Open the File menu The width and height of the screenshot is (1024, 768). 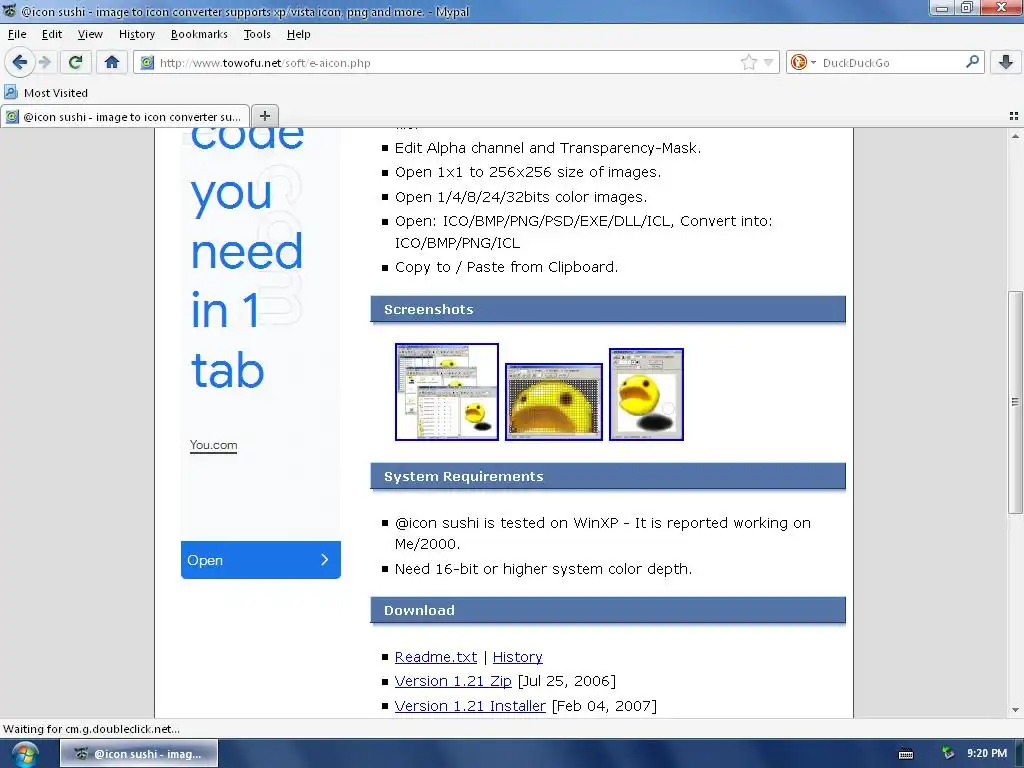coord(17,34)
